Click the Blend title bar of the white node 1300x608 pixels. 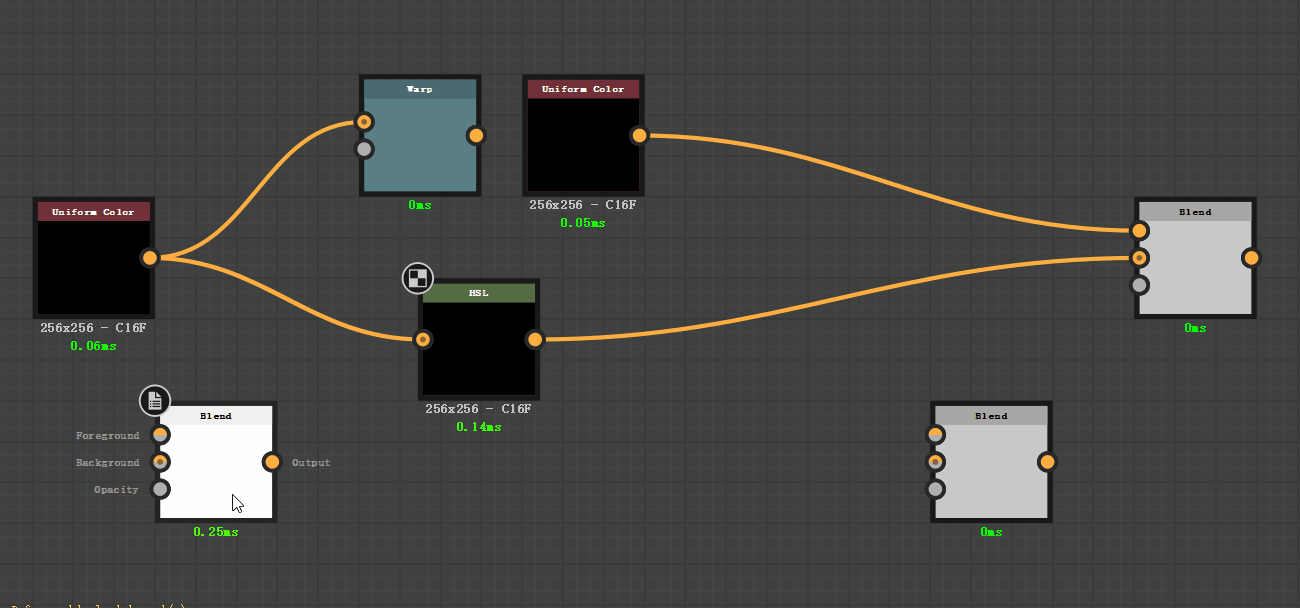[x=215, y=415]
